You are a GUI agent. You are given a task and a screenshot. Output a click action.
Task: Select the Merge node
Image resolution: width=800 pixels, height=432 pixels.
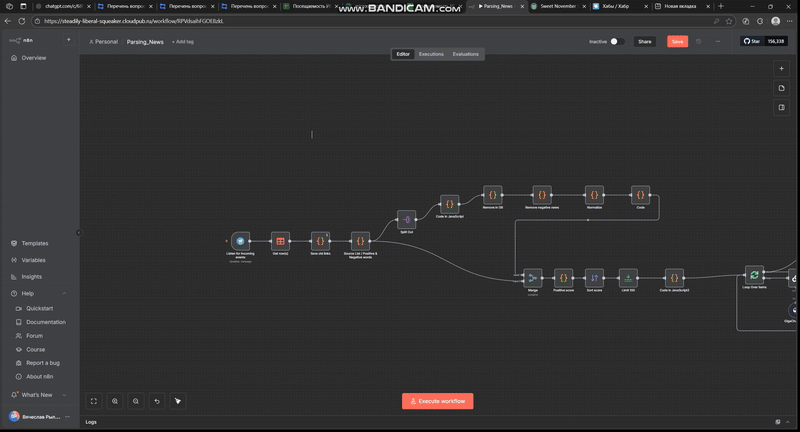tap(533, 277)
